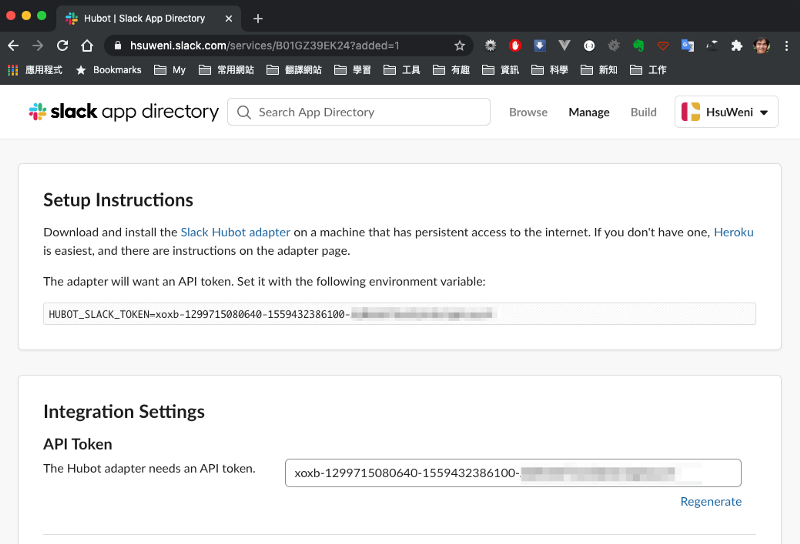Open the Manage section

coord(589,112)
